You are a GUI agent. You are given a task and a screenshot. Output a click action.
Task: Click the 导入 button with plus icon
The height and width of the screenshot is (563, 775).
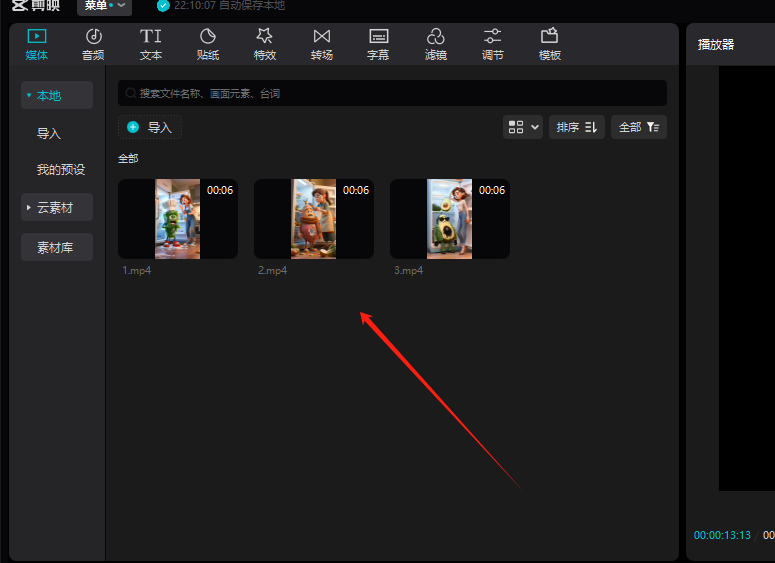point(150,127)
